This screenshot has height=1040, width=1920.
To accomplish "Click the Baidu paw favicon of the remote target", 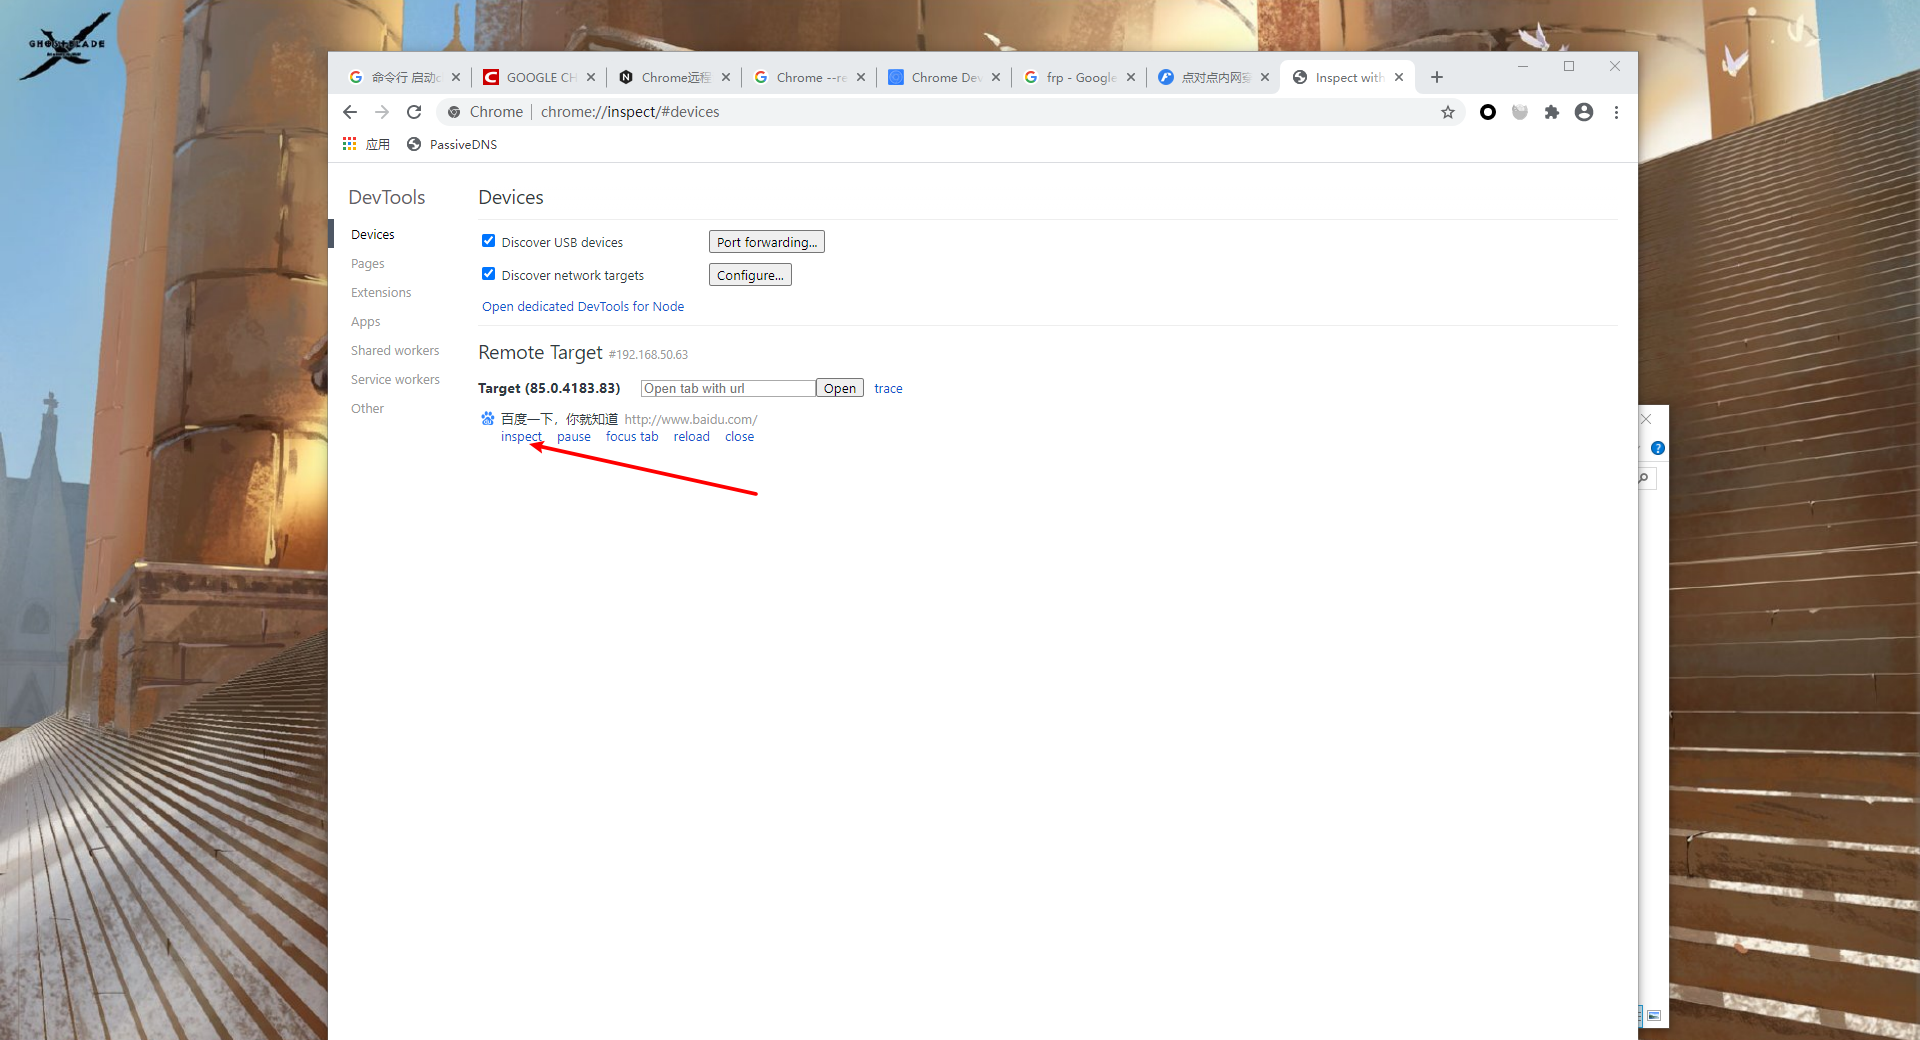I will 488,419.
